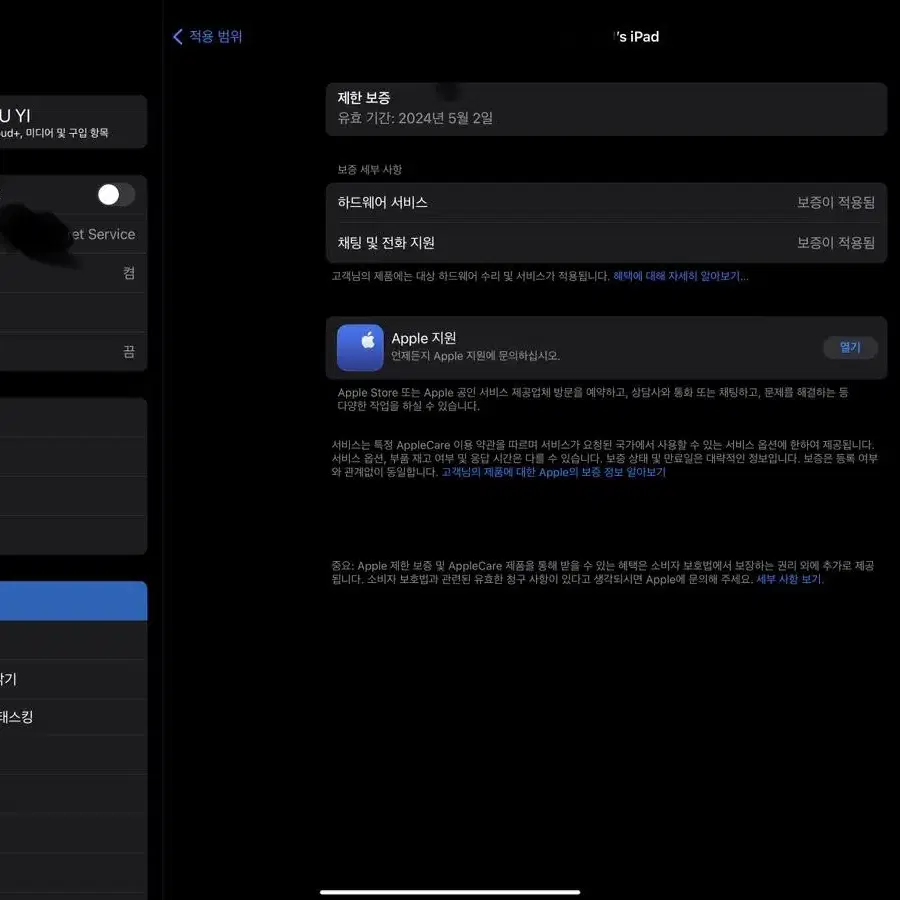This screenshot has width=900, height=900.
Task: Open the sidebar row ending in 태스킹
Action: pos(73,717)
